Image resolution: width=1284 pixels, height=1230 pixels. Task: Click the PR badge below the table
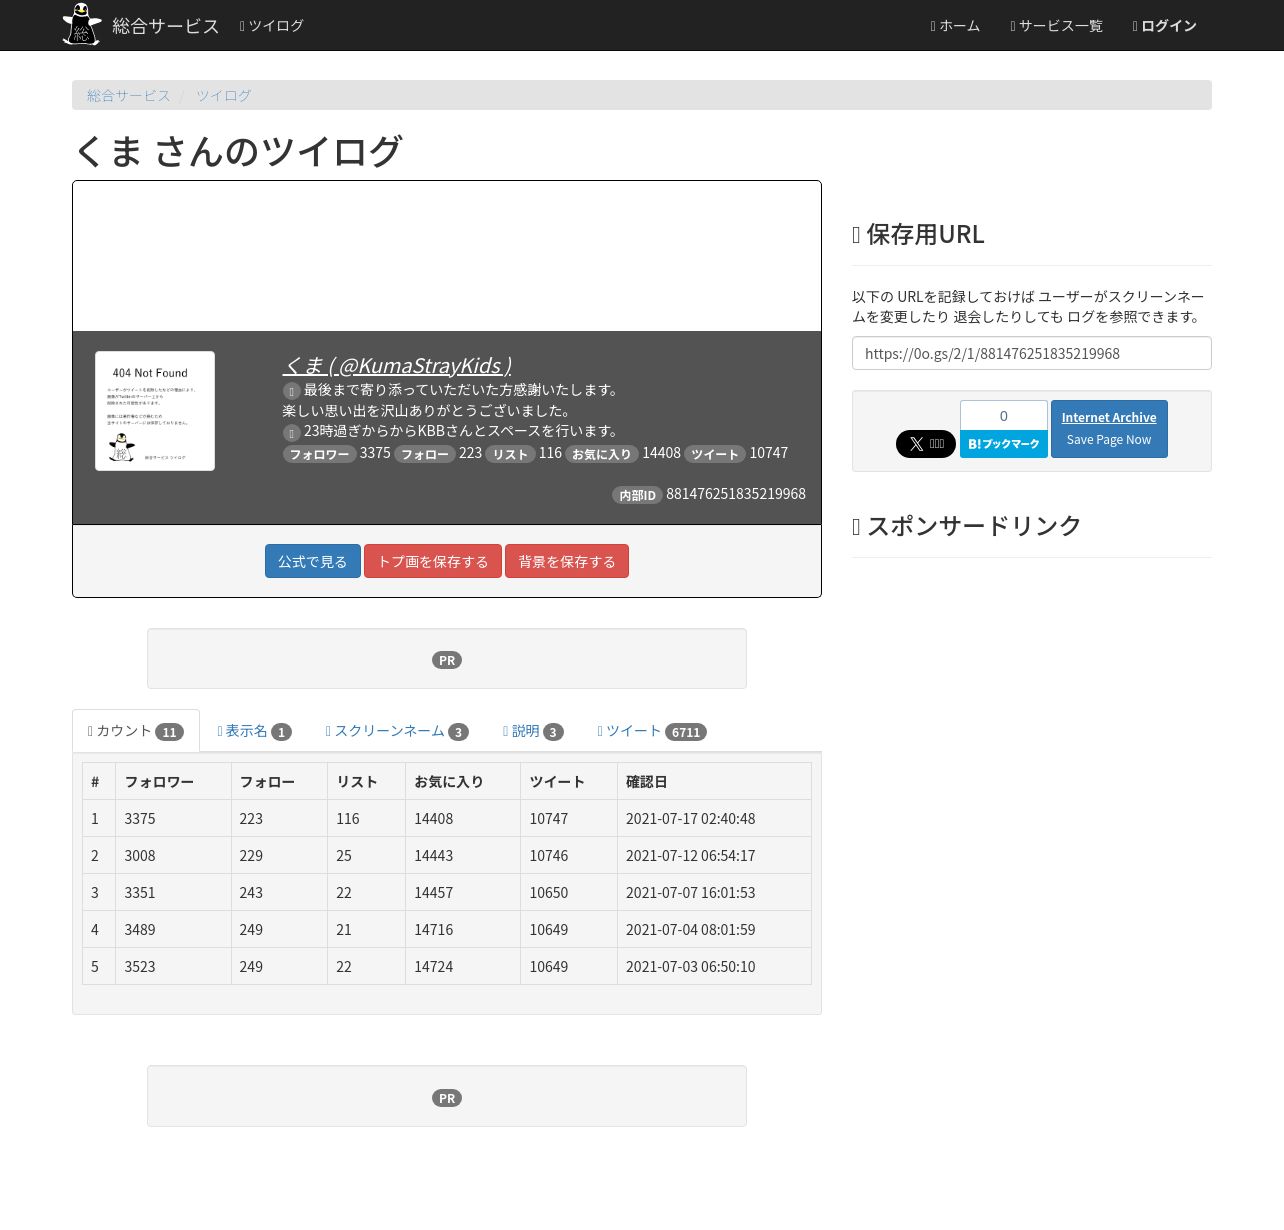click(x=447, y=1098)
